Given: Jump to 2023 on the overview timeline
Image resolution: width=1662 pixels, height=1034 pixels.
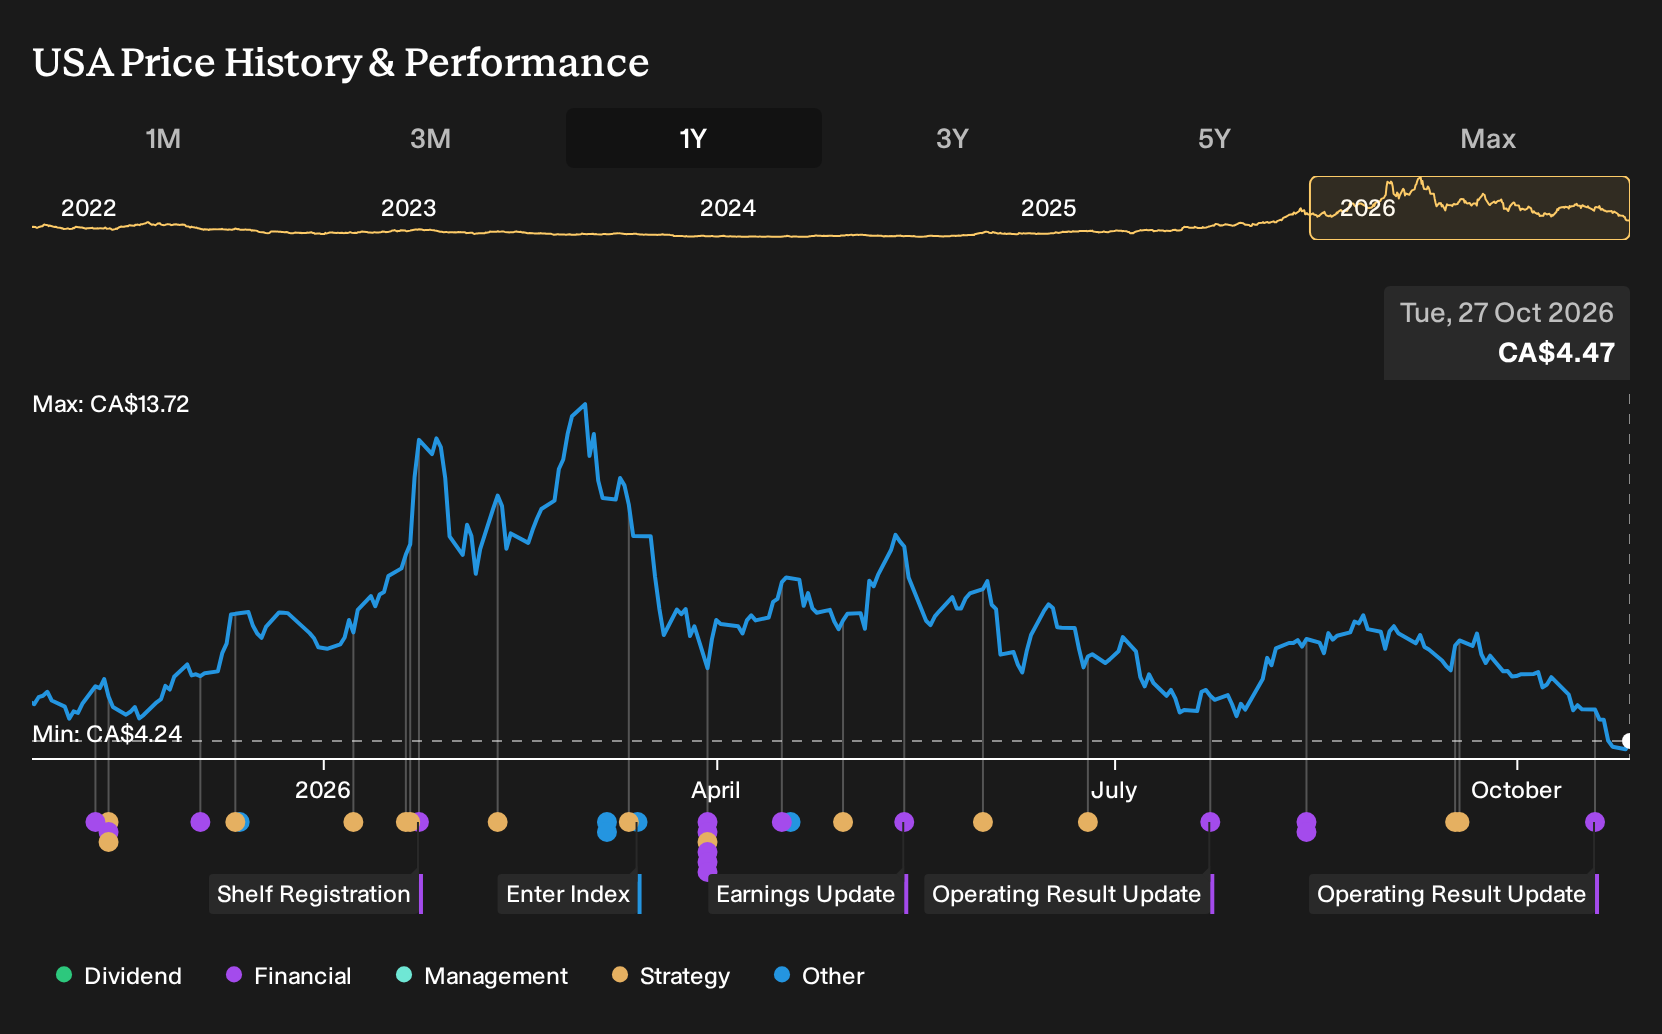Looking at the screenshot, I should (408, 208).
